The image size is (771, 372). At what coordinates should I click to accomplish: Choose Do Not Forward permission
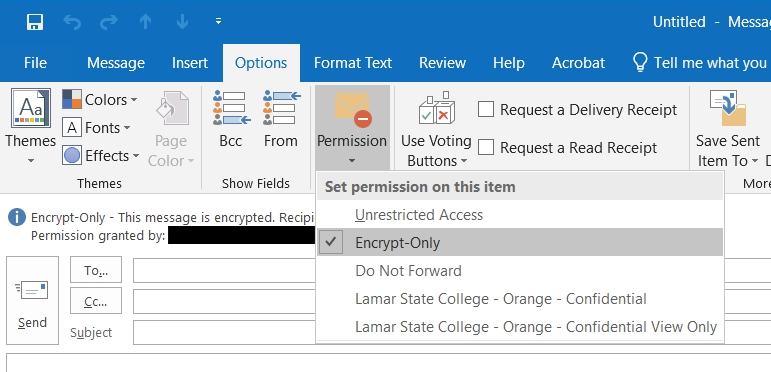click(520, 271)
